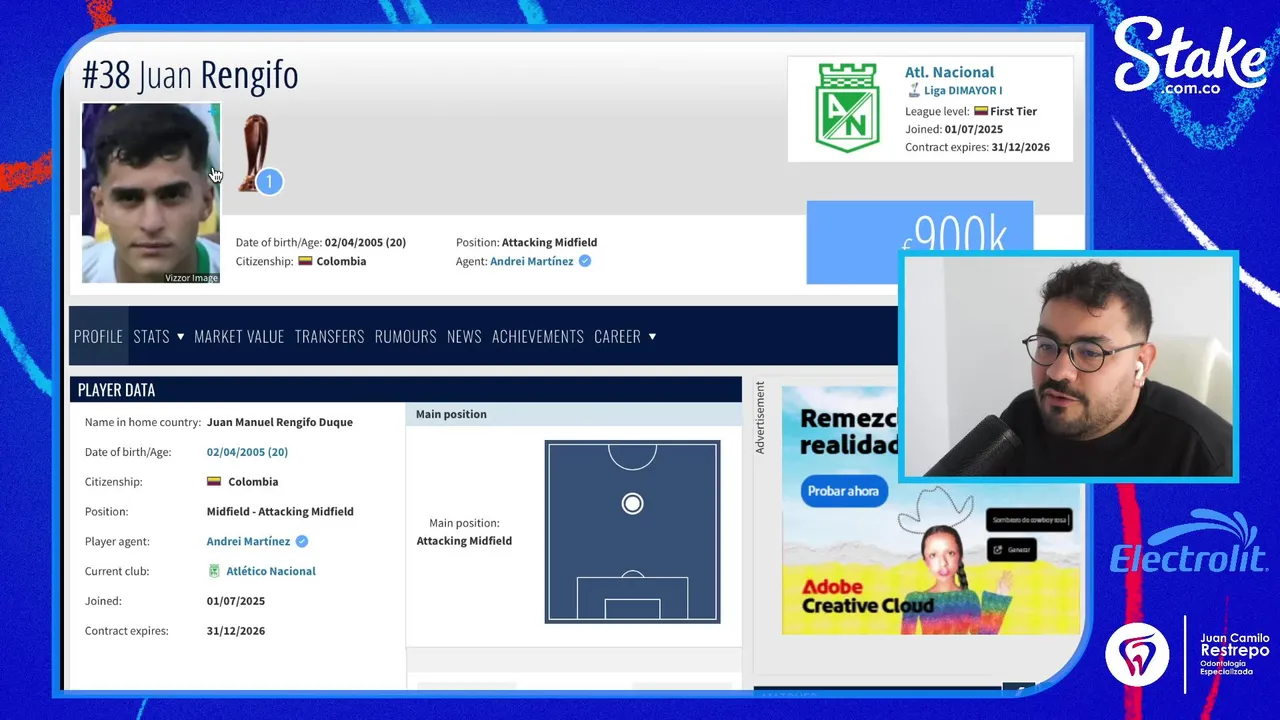Click the Probar ahora ad button
Image resolution: width=1280 pixels, height=720 pixels.
point(844,491)
